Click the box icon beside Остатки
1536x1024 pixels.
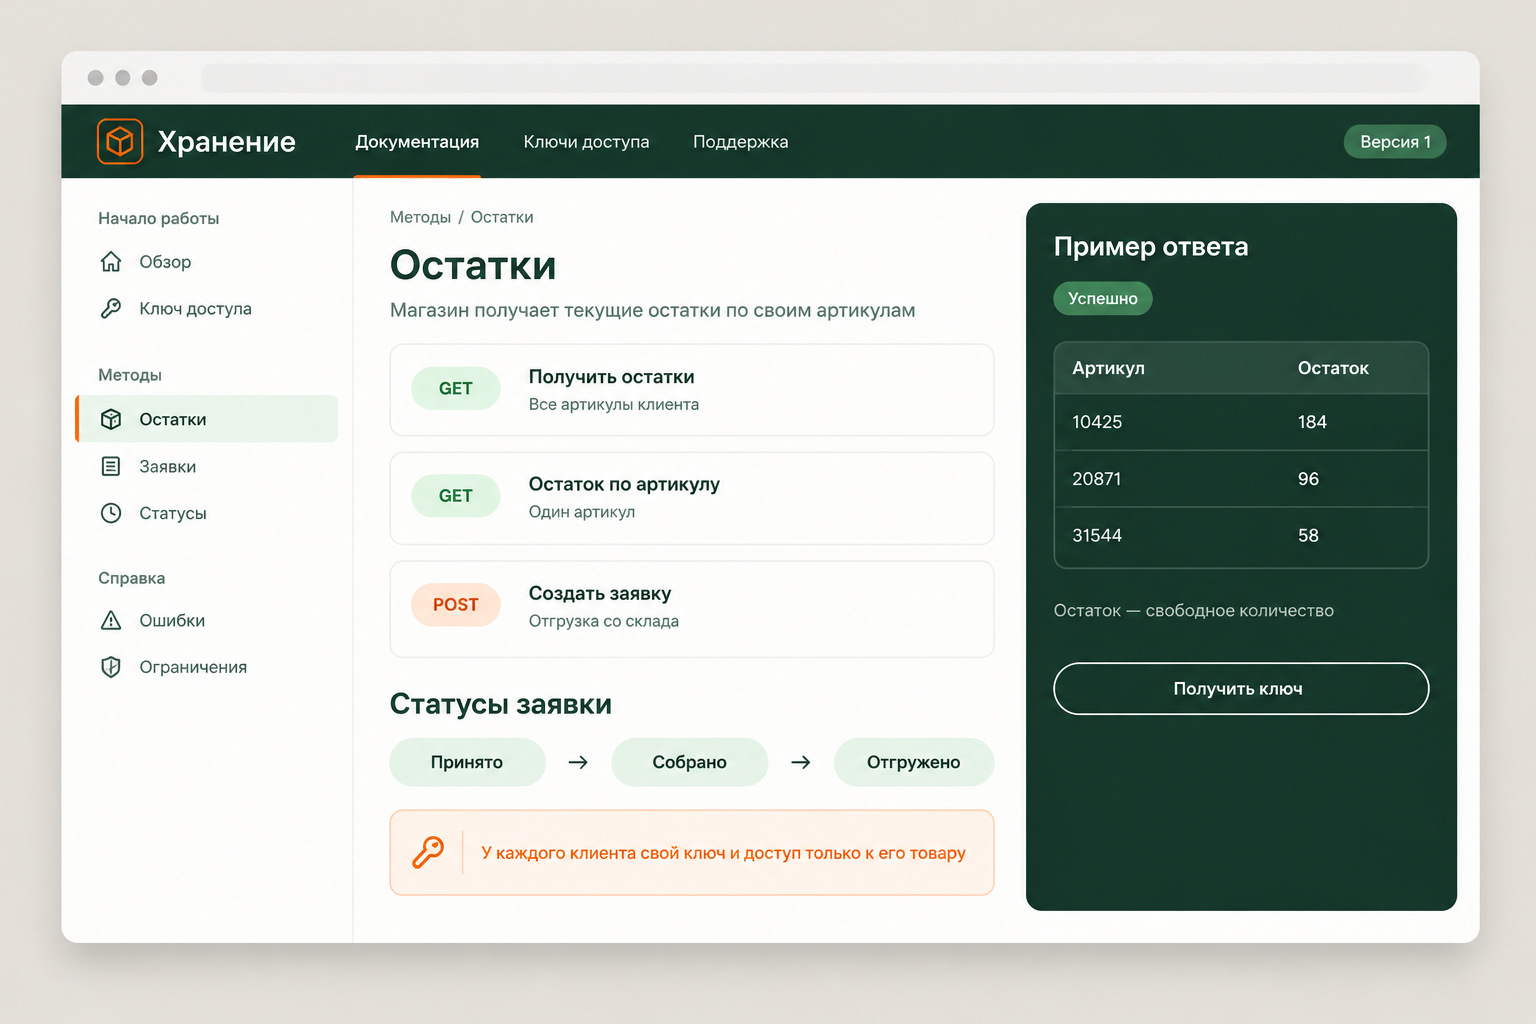click(x=111, y=419)
